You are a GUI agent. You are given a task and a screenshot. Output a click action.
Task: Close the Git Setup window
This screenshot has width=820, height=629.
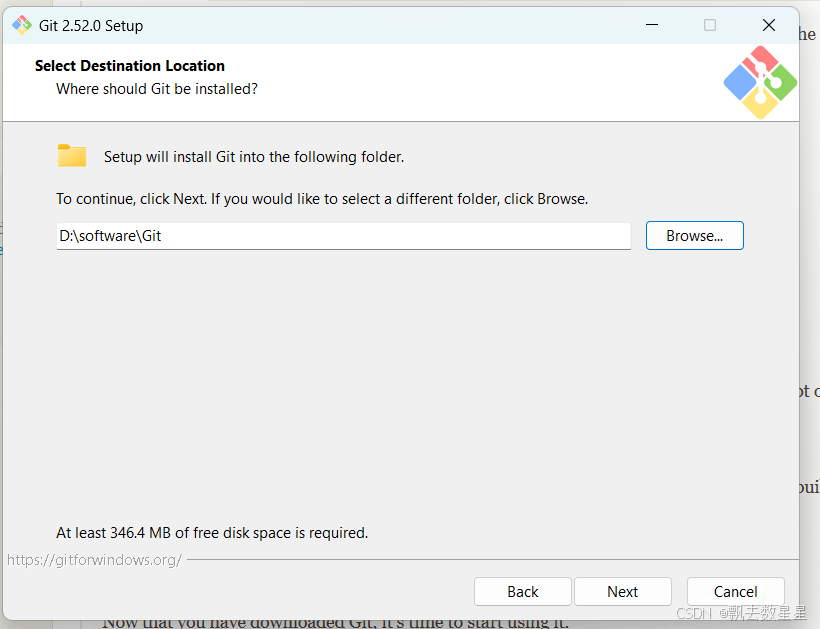point(768,25)
